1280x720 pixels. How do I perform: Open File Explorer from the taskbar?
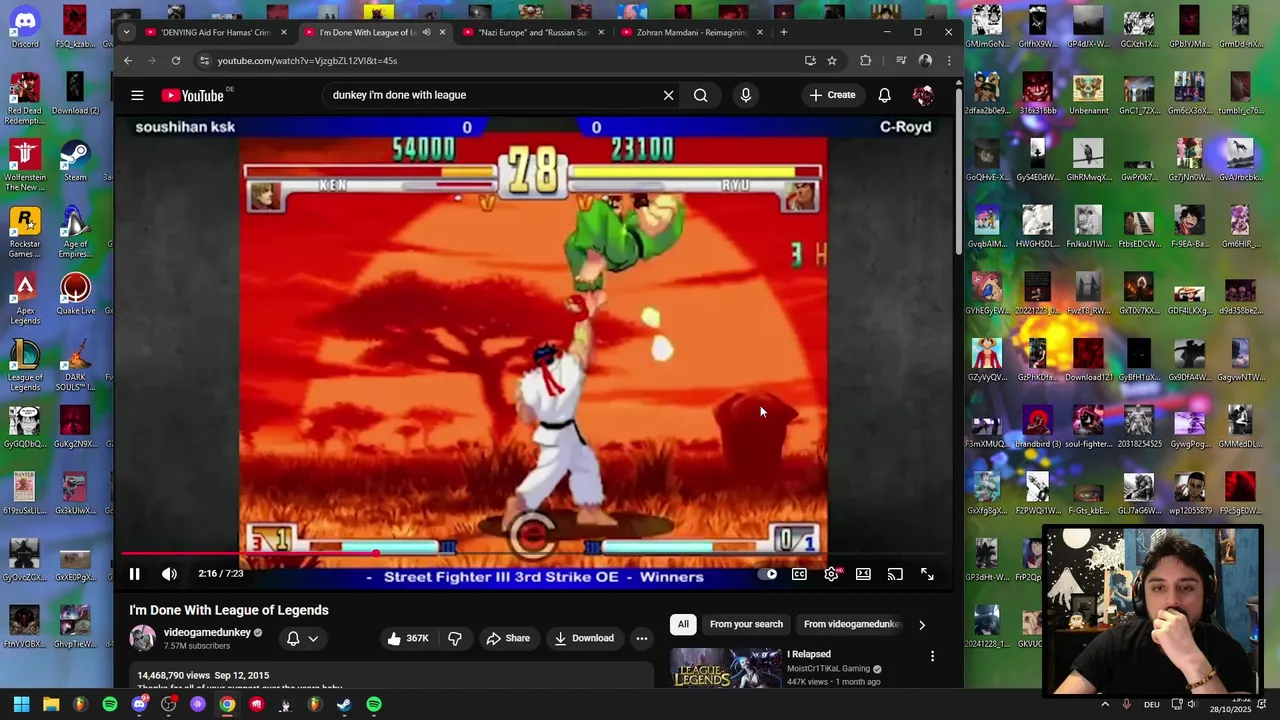(x=51, y=704)
